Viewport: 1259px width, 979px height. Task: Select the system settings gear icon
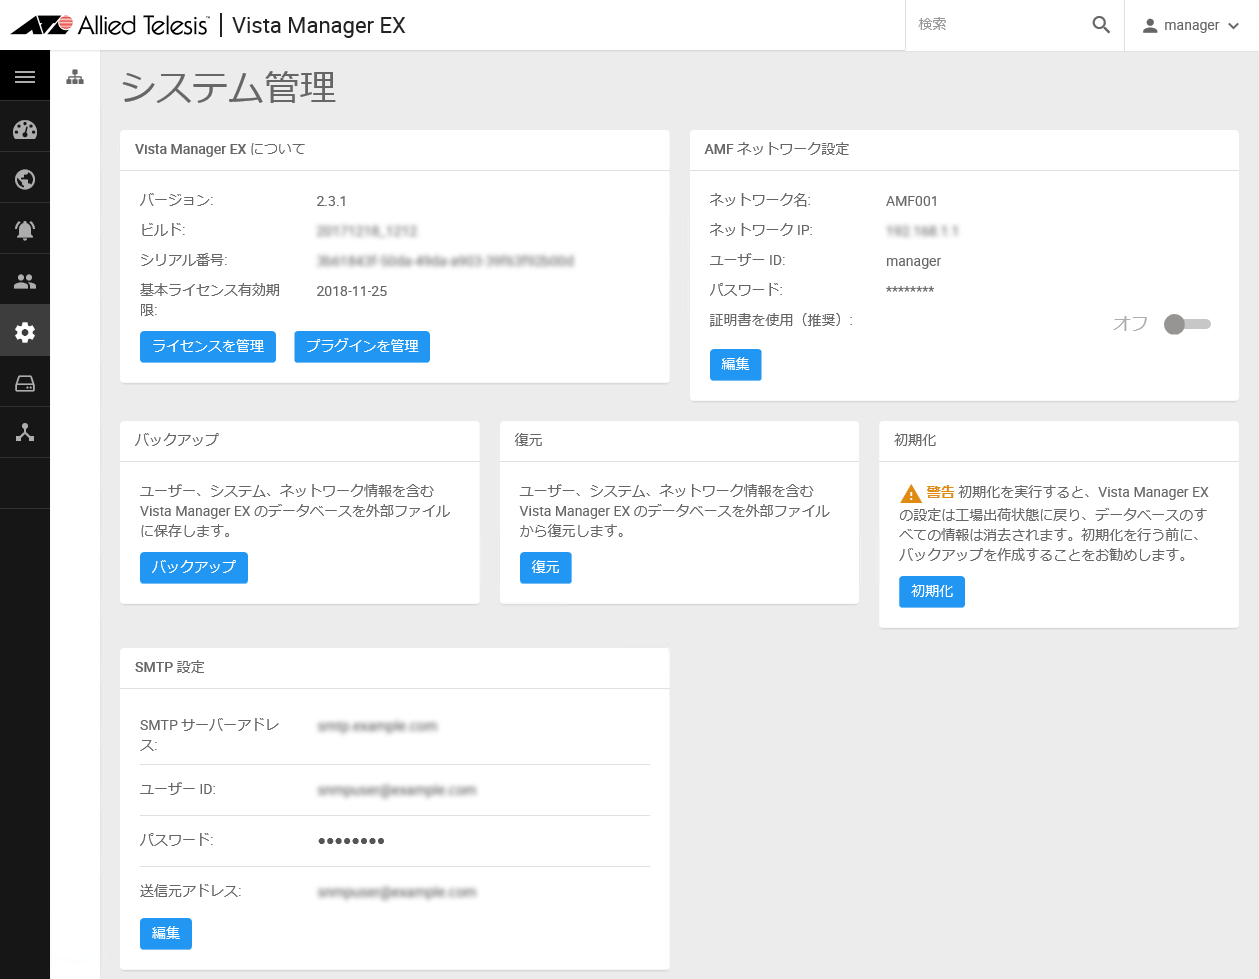[25, 332]
